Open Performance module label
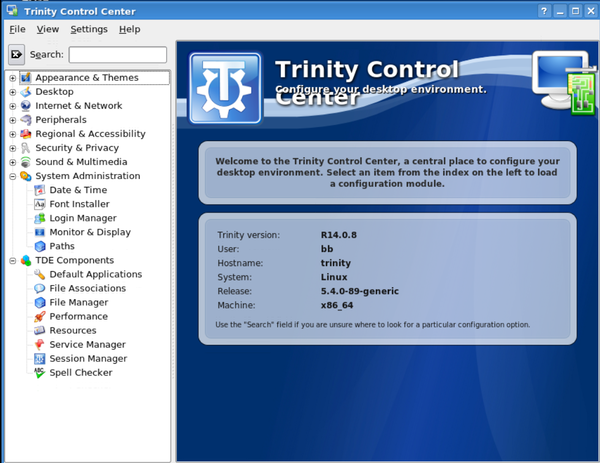 (78, 316)
